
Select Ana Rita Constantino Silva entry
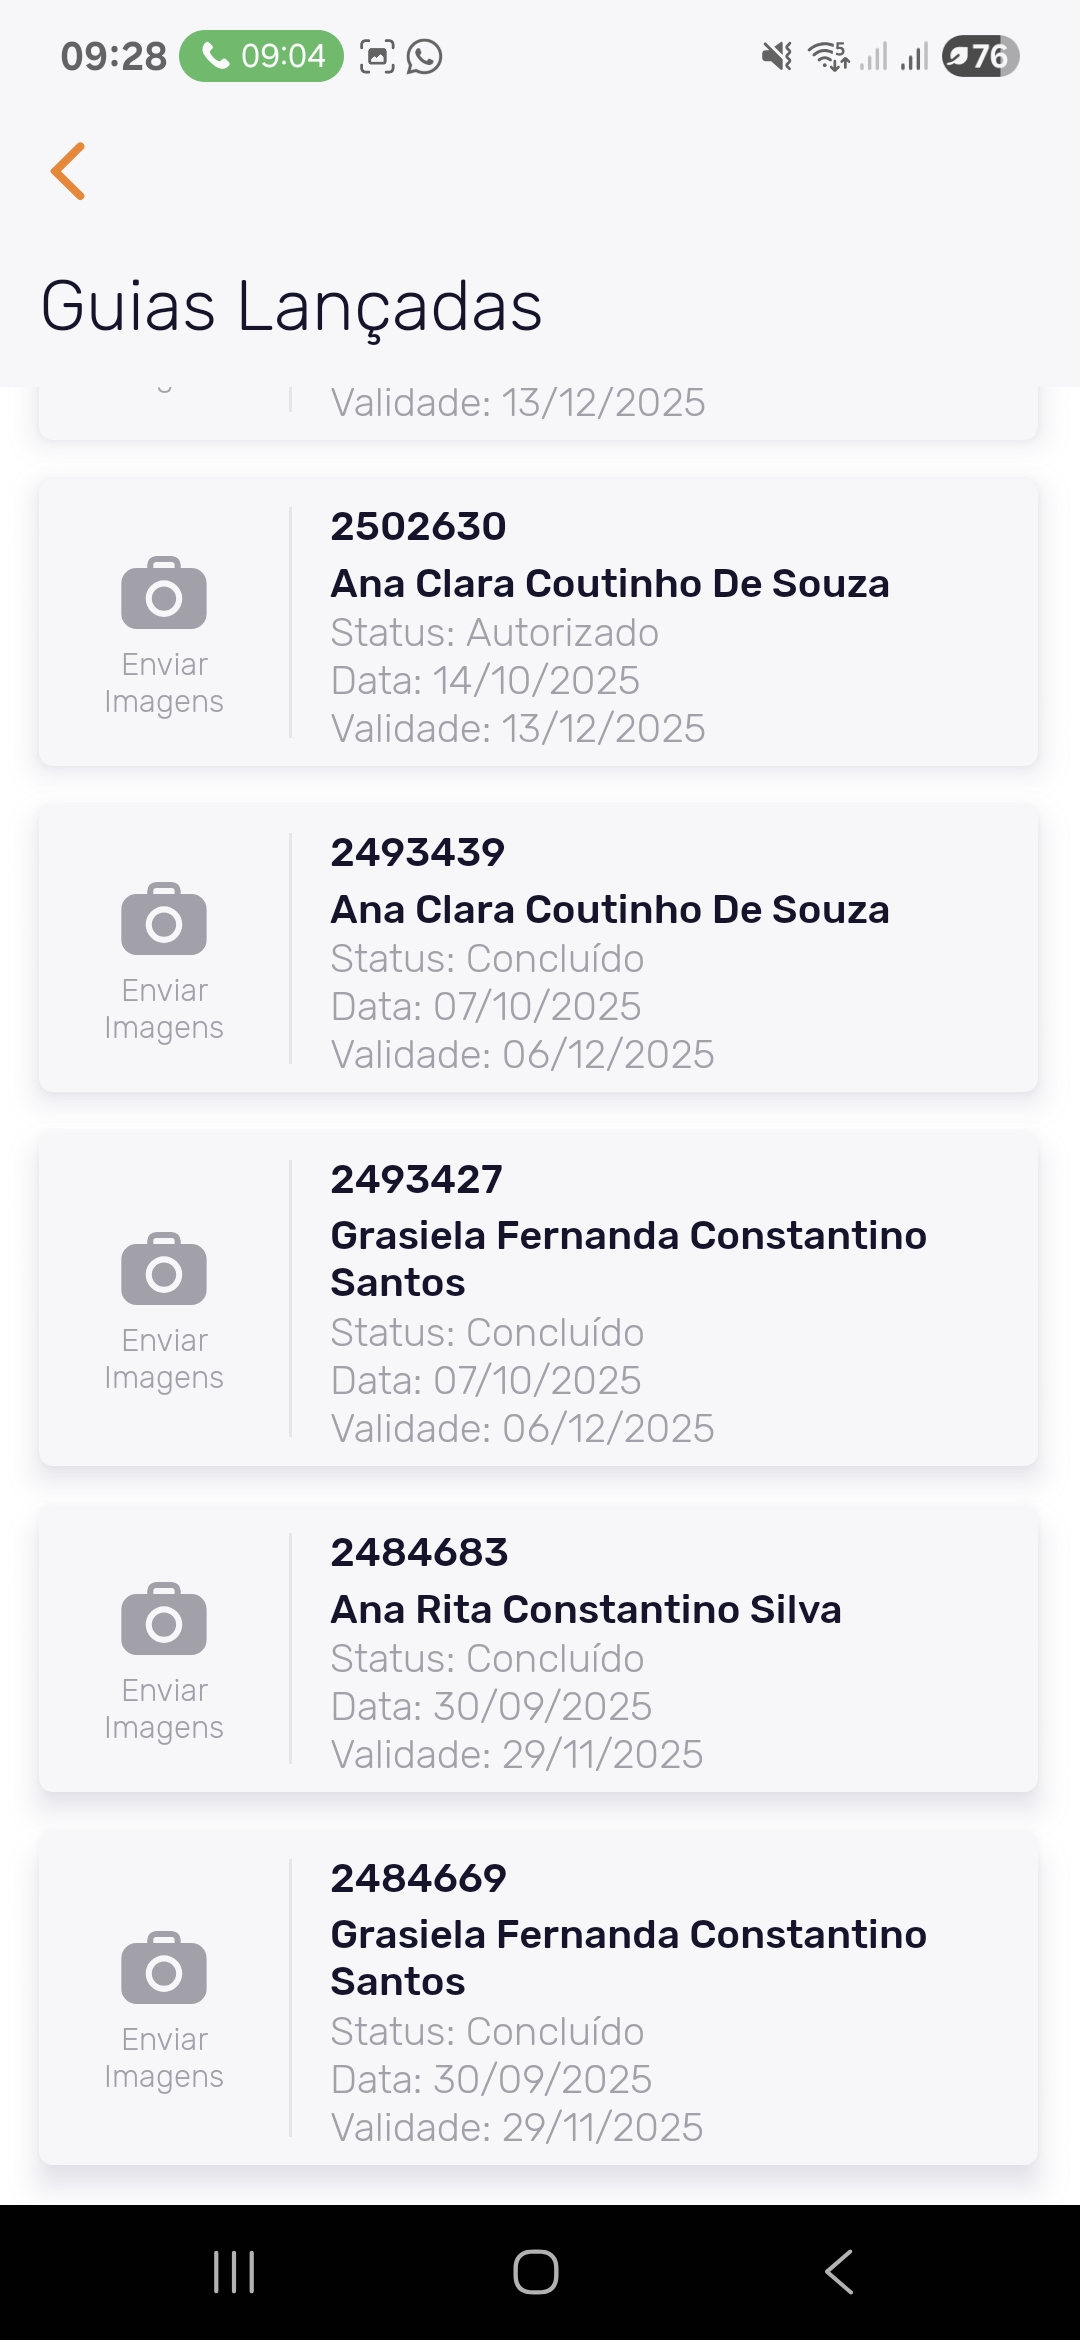586,1610
